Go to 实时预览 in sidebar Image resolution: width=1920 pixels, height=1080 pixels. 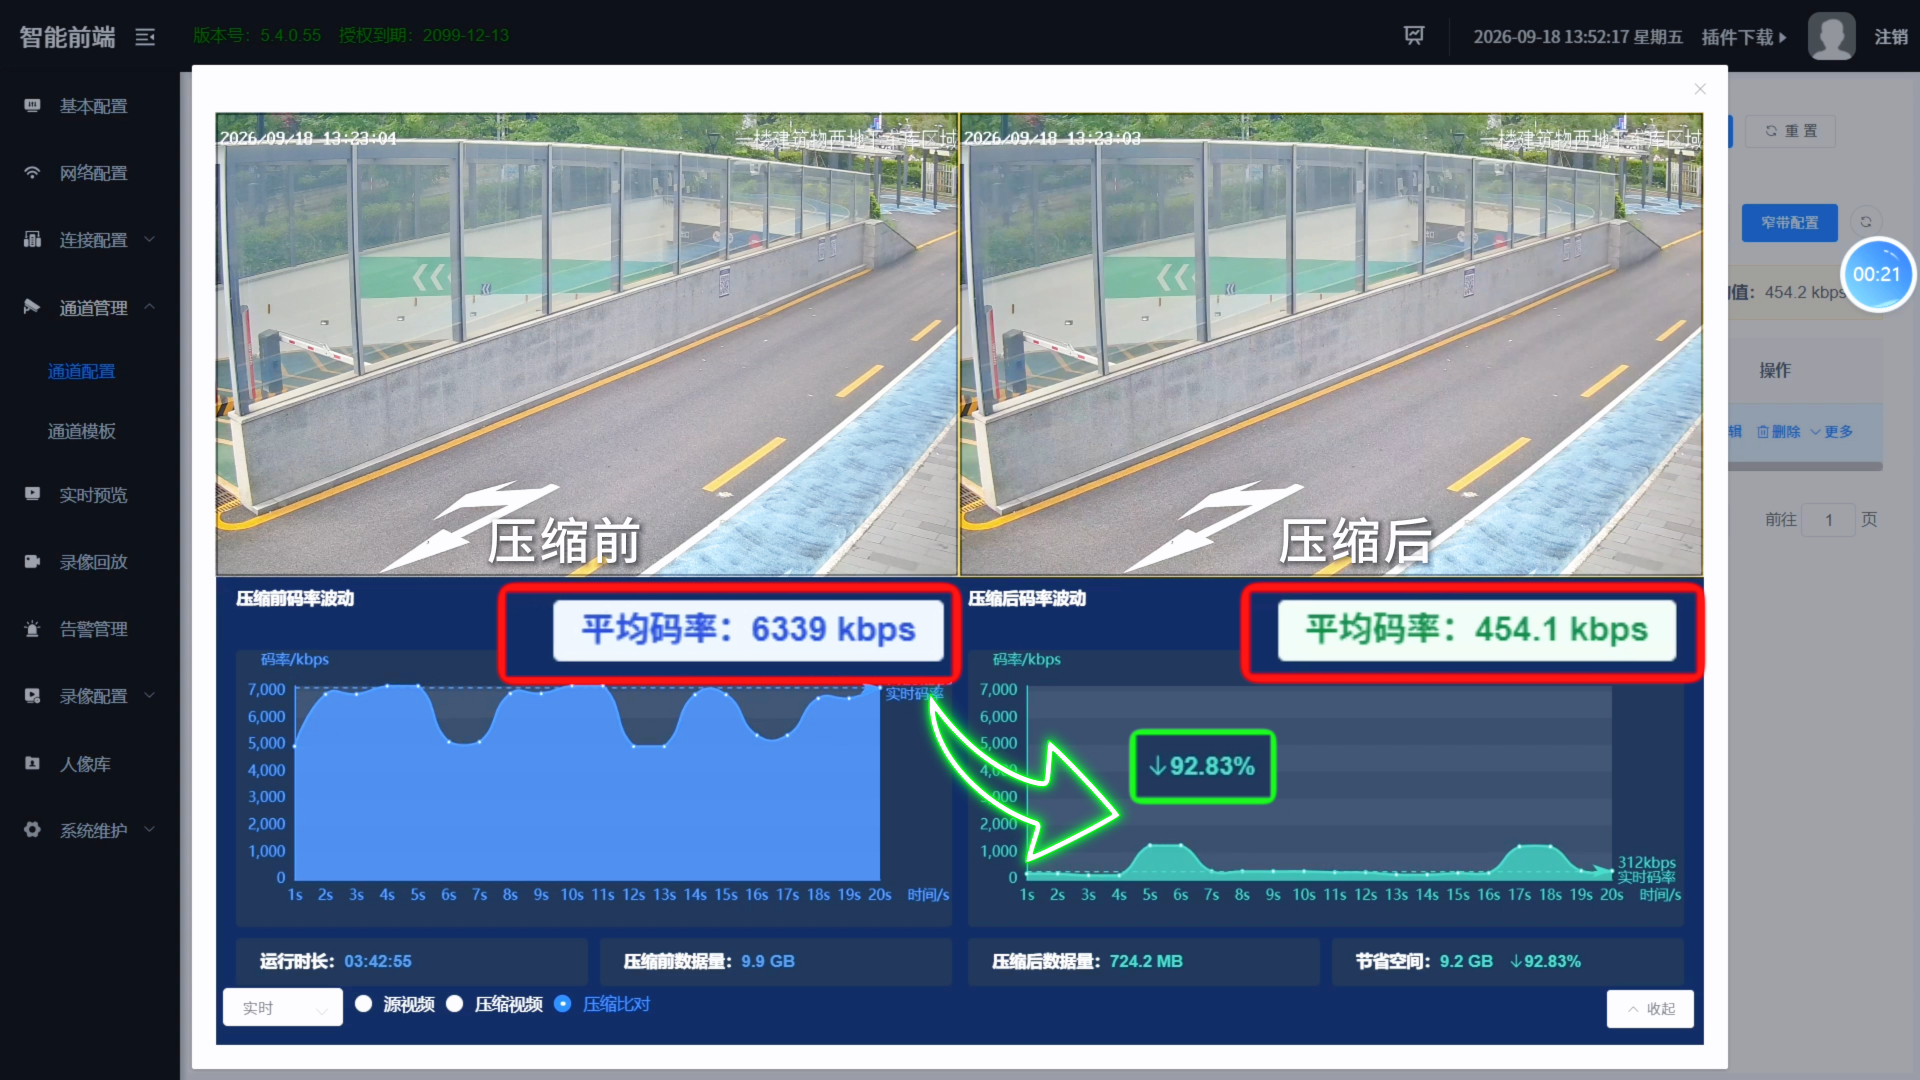(x=93, y=495)
